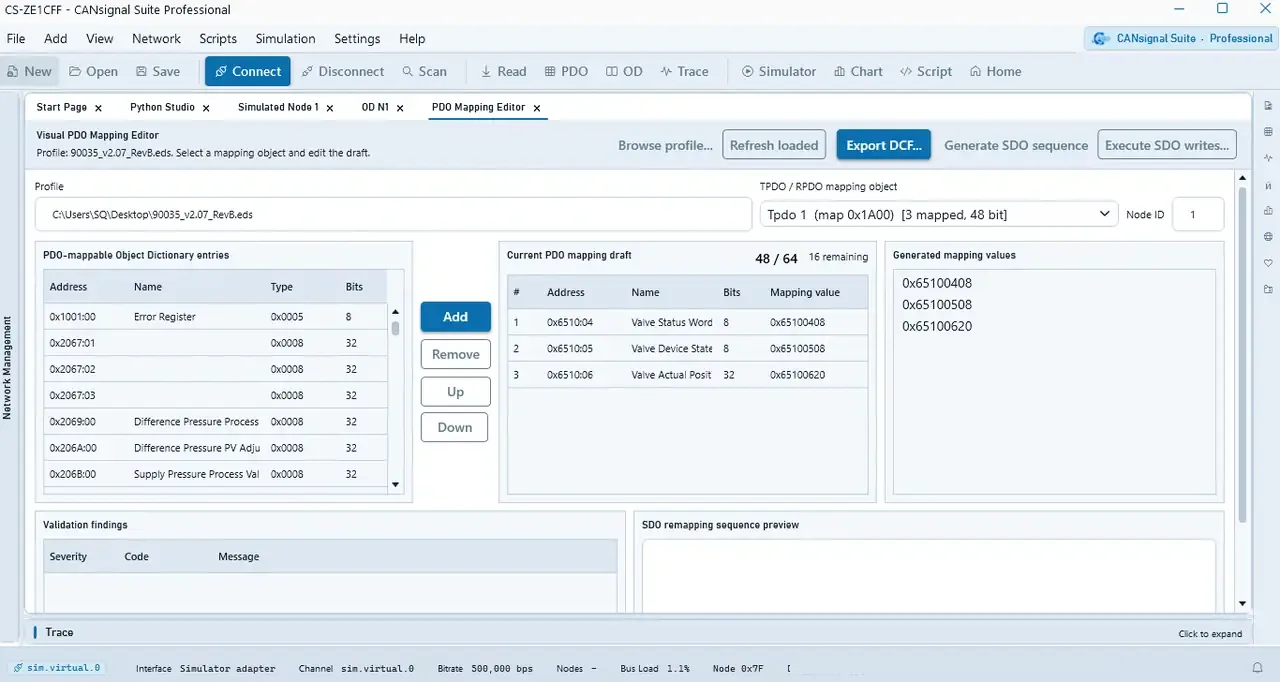Click the object dictionary list scroll-up arrow
The image size is (1280, 682).
395,313
